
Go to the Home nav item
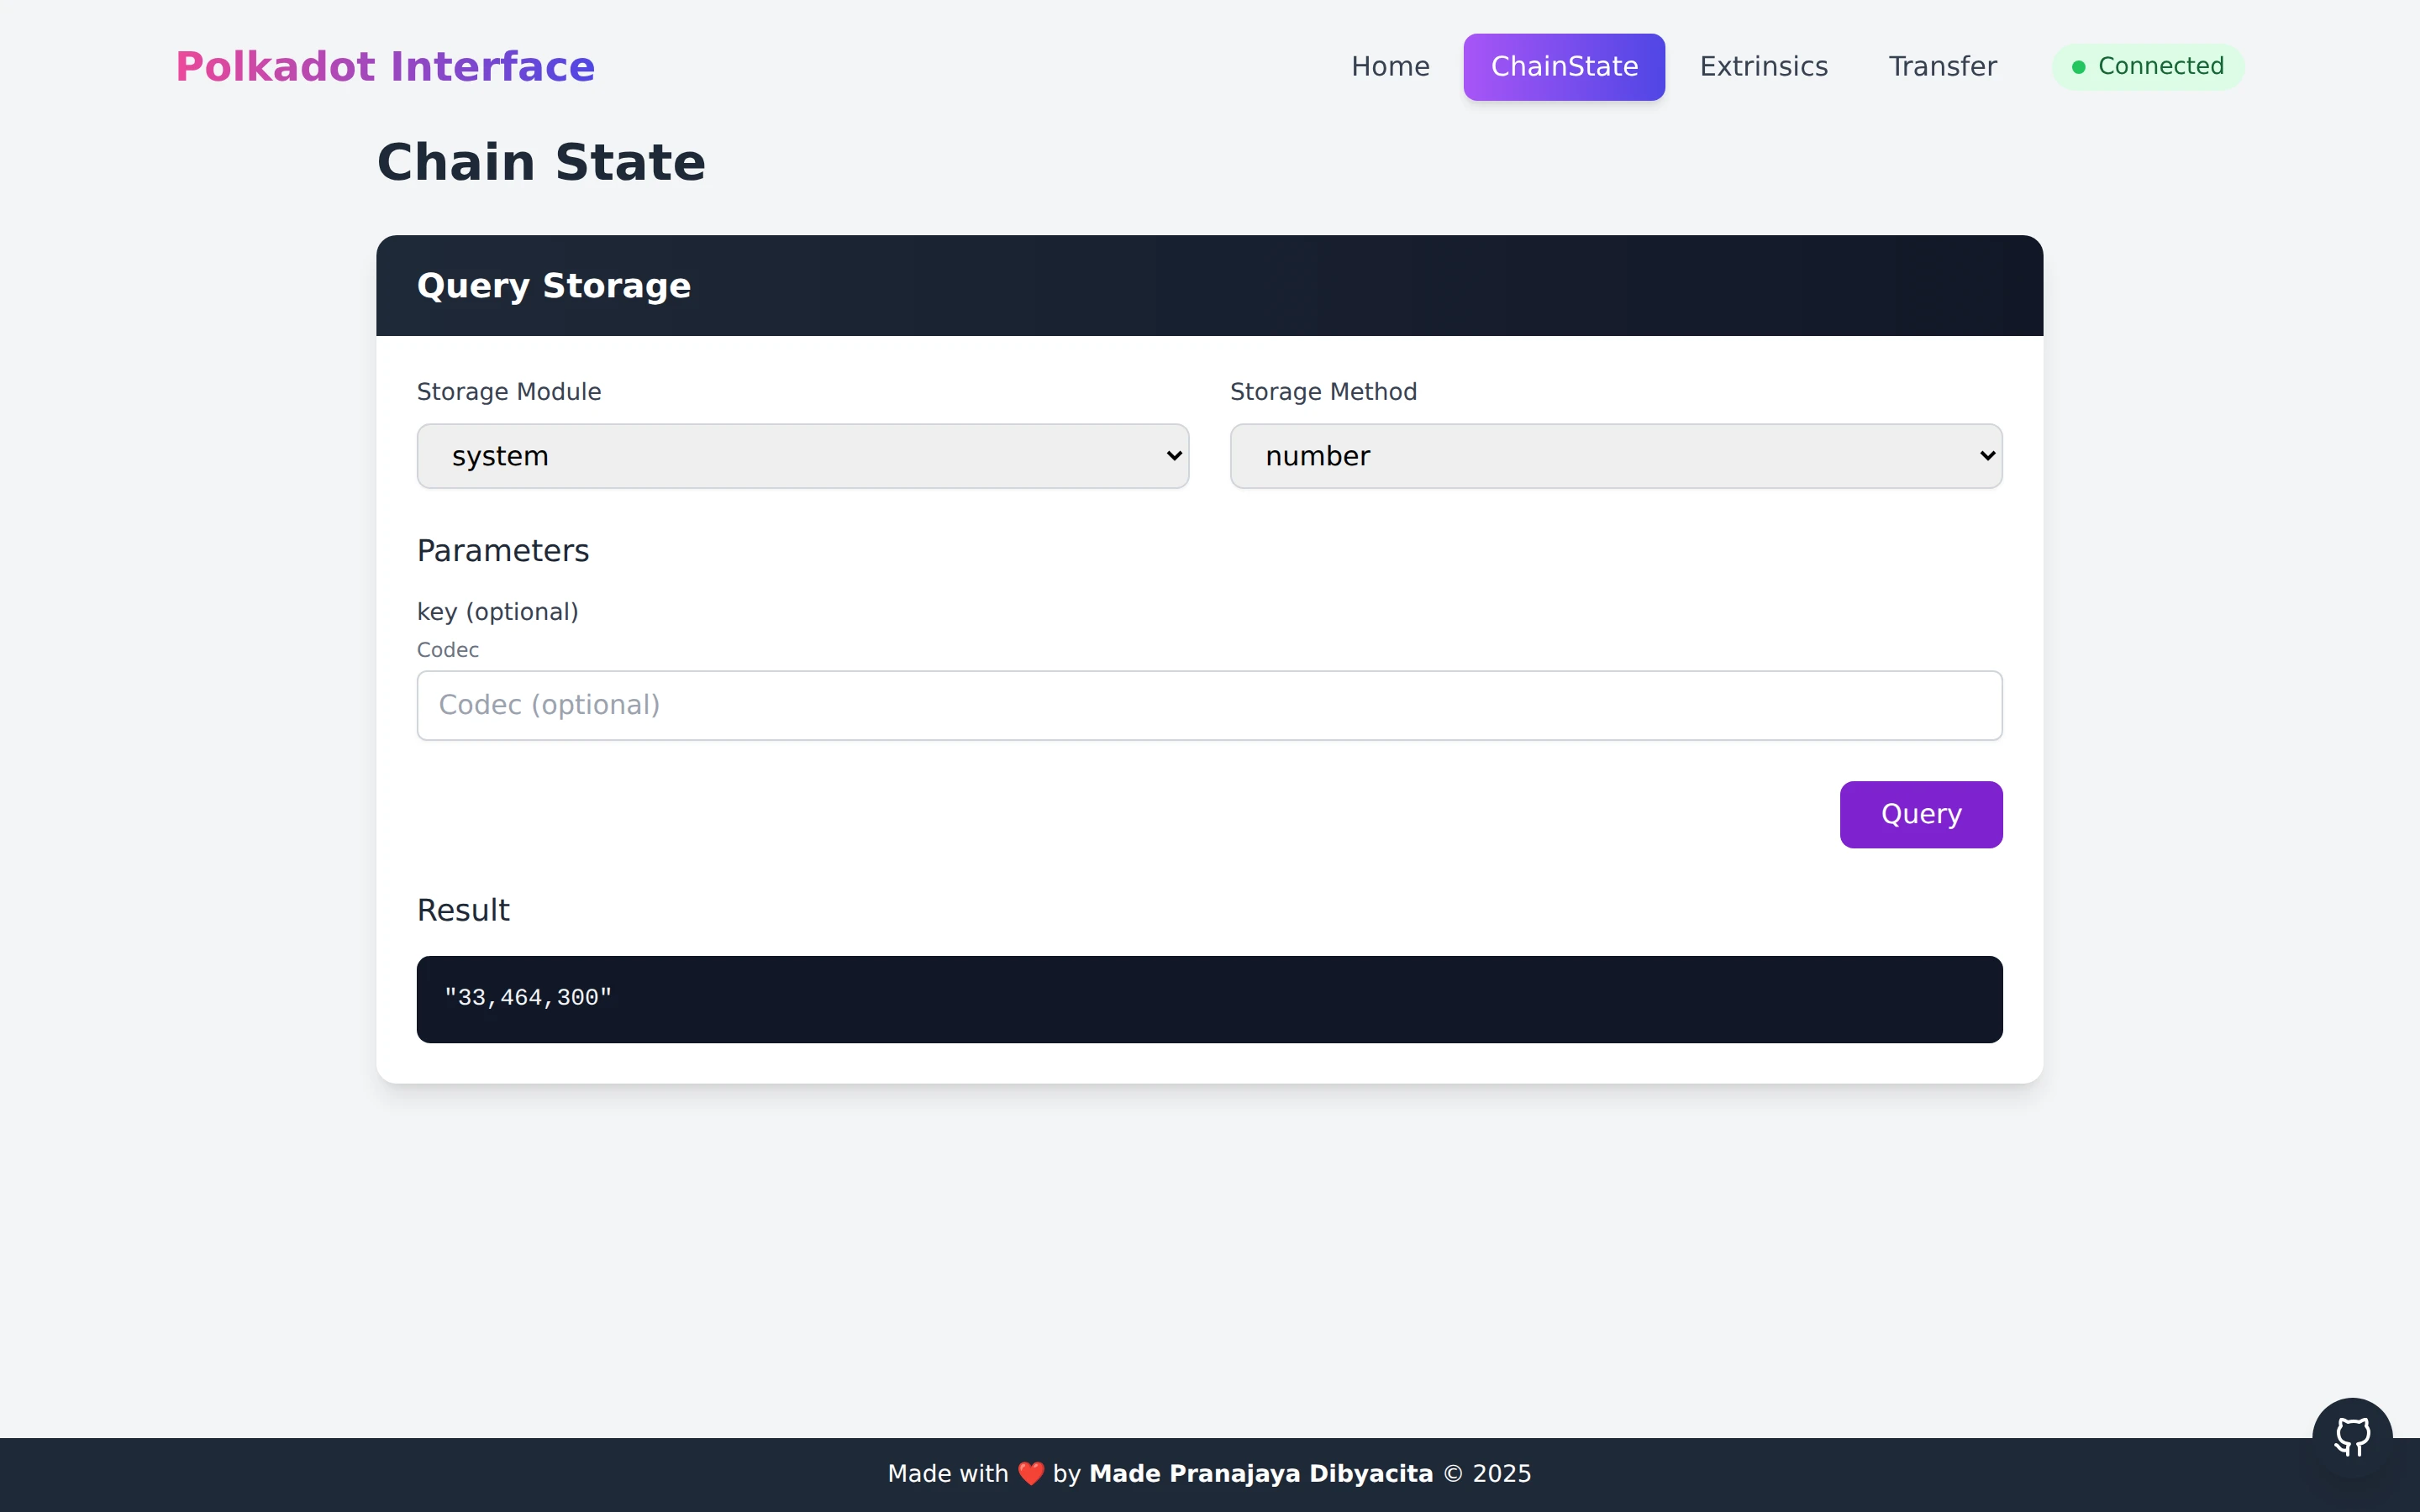coord(1390,66)
